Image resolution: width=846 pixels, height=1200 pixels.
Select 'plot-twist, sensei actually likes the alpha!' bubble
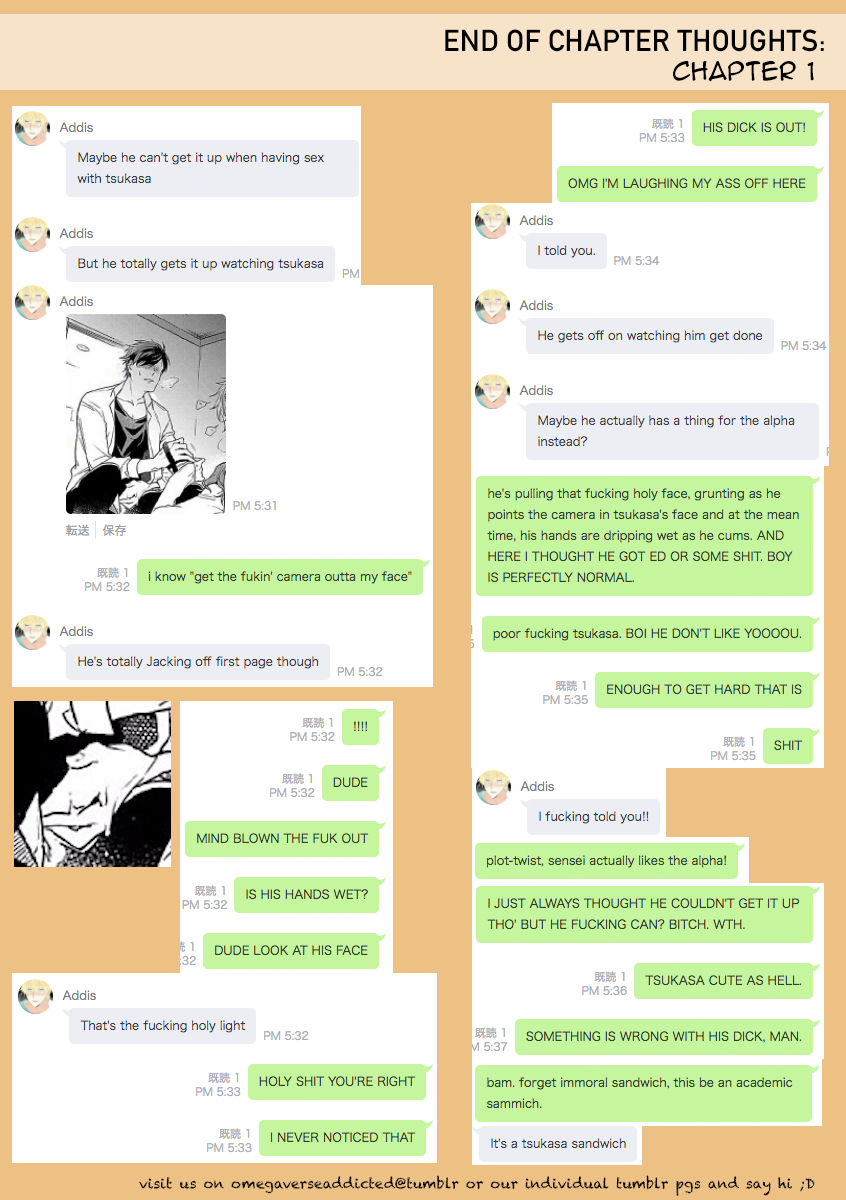[613, 861]
